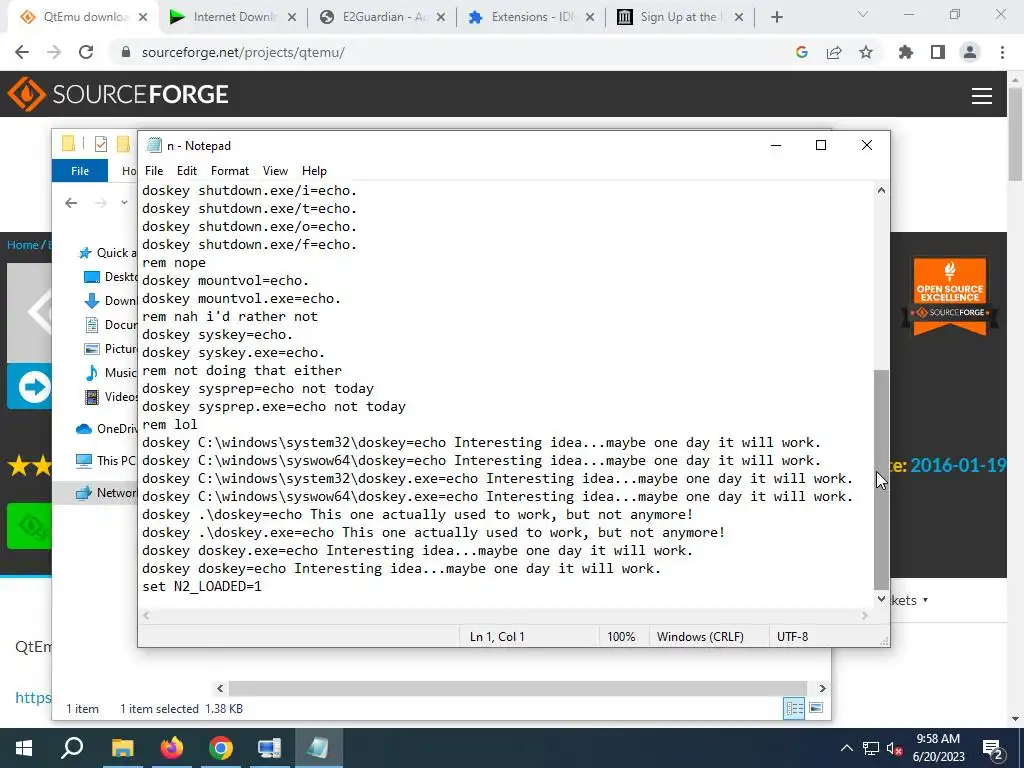Click the Notepad taskbar icon
The width and height of the screenshot is (1024, 768).
(319, 748)
